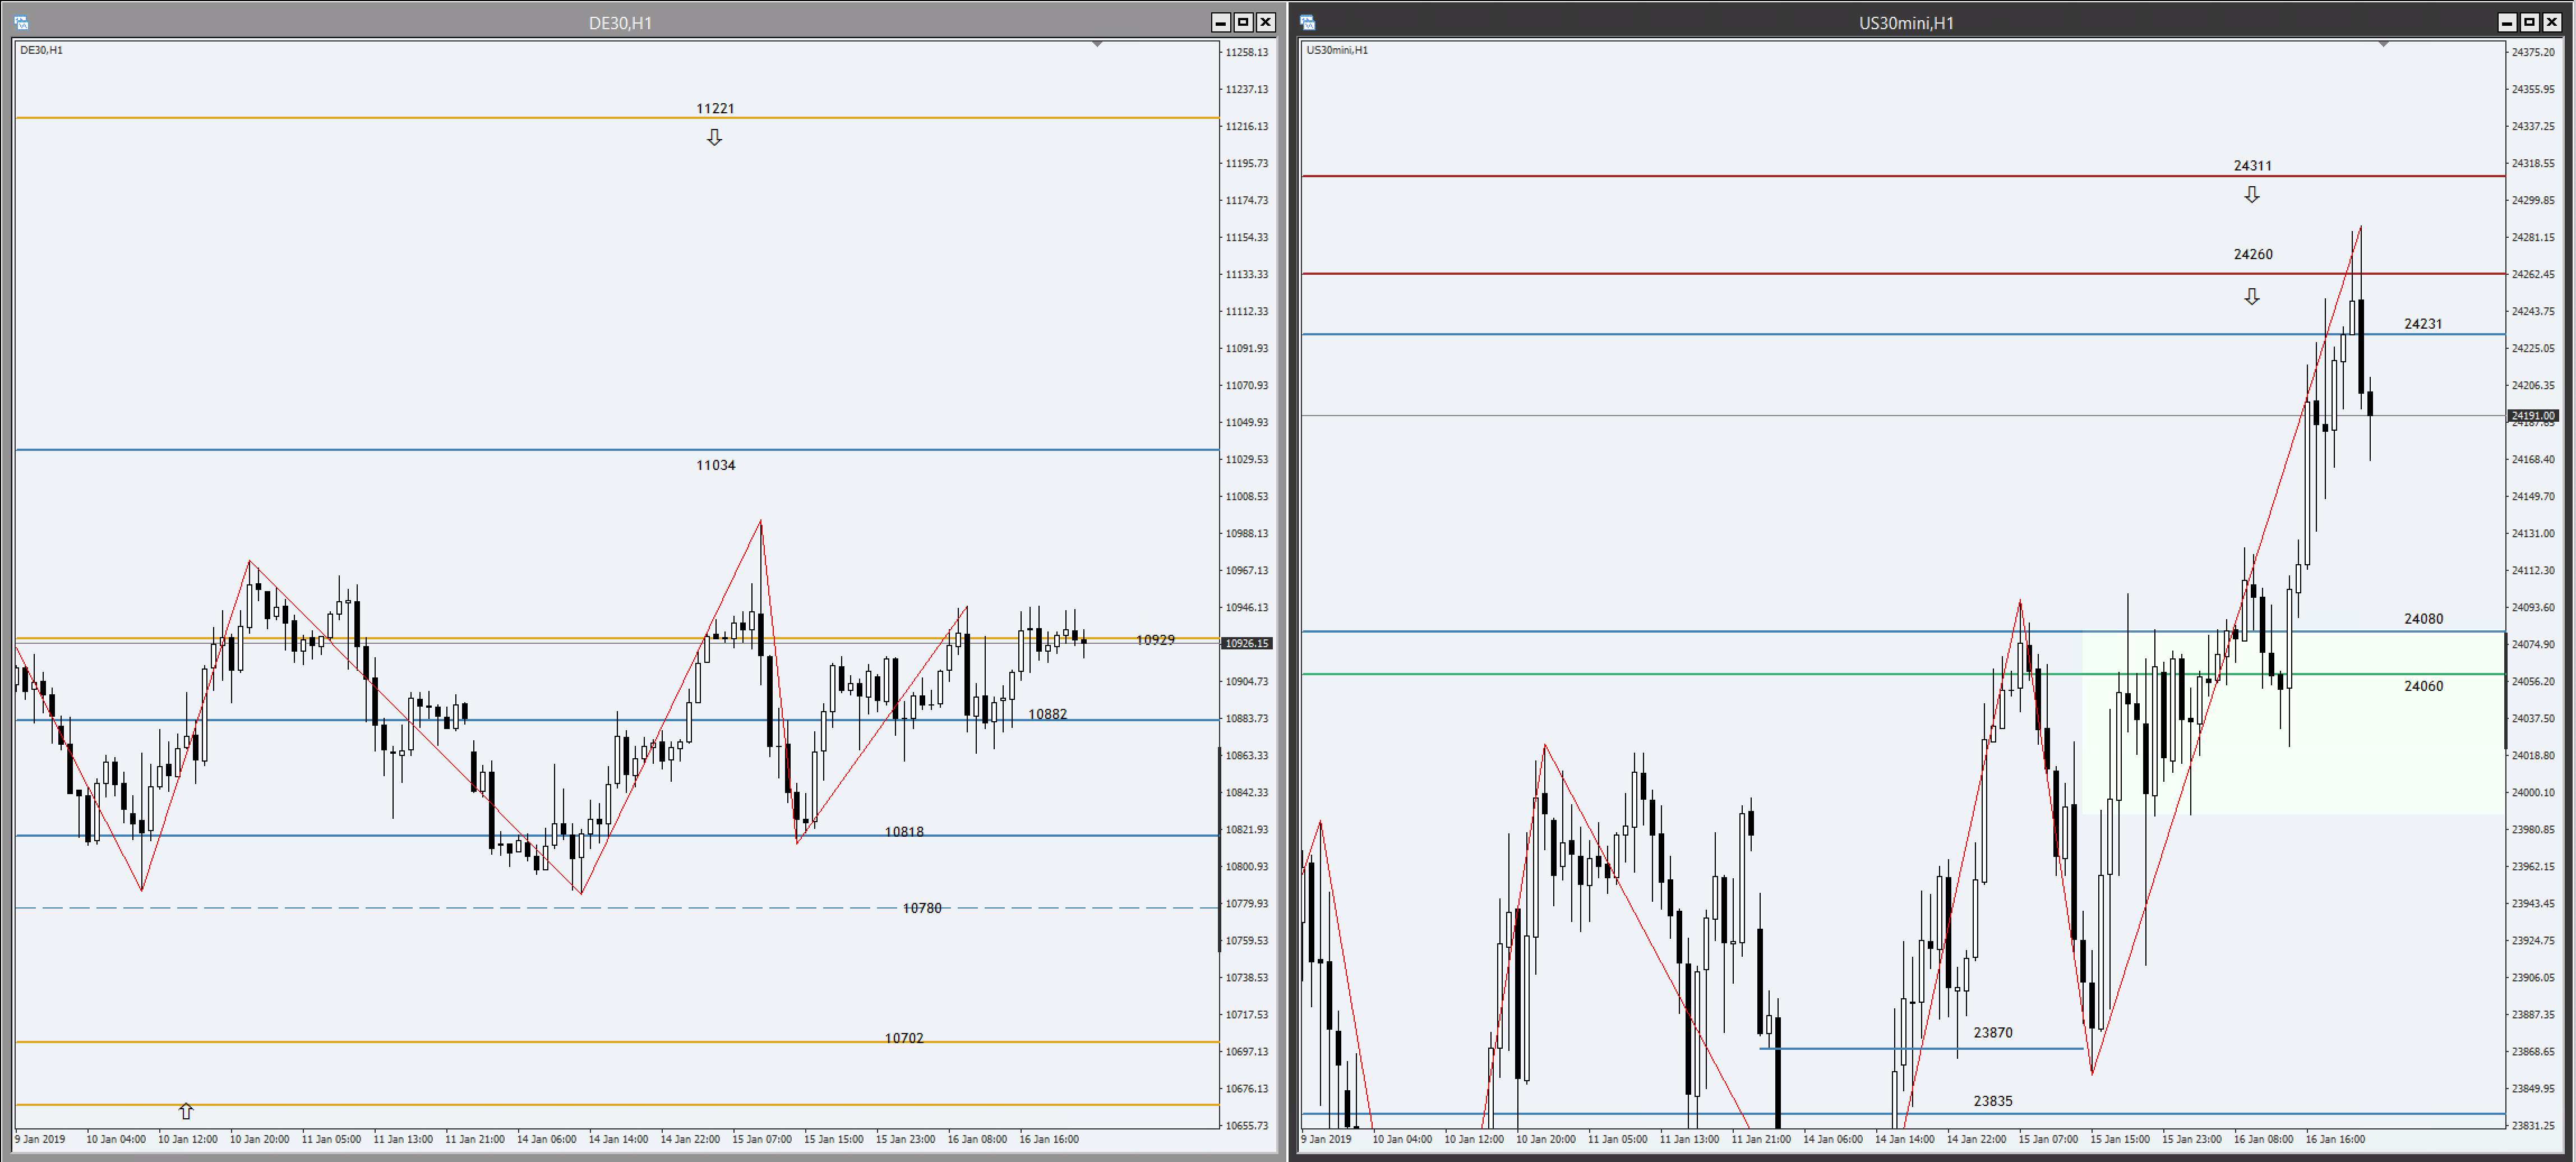Maximize the US30mini,H1 chart window
This screenshot has height=1162, width=2576.
[x=2529, y=22]
